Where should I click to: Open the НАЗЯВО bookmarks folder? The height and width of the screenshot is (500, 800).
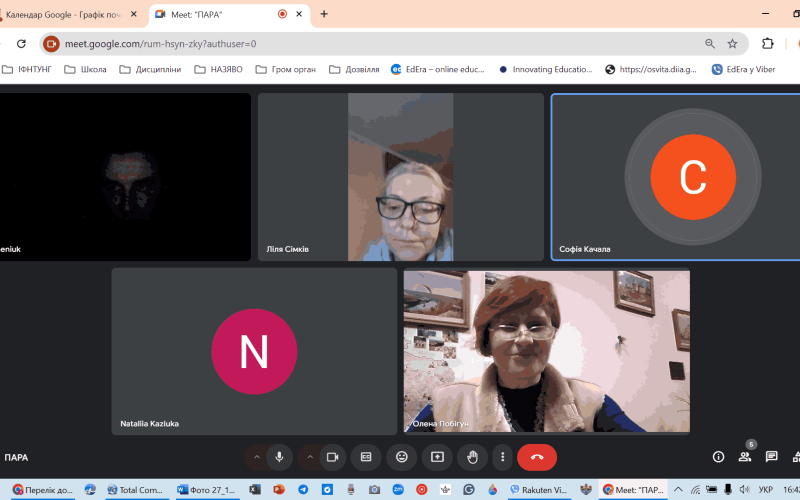[218, 69]
